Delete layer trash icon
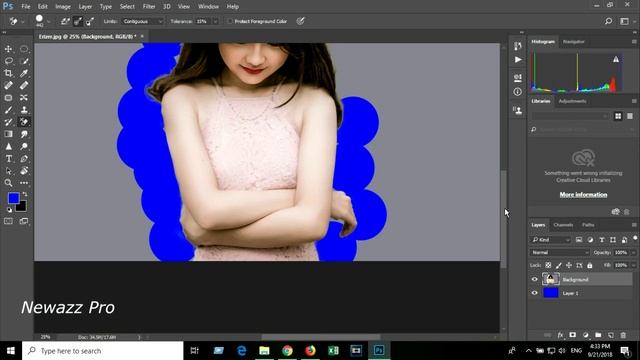The image size is (640, 360). [x=623, y=335]
